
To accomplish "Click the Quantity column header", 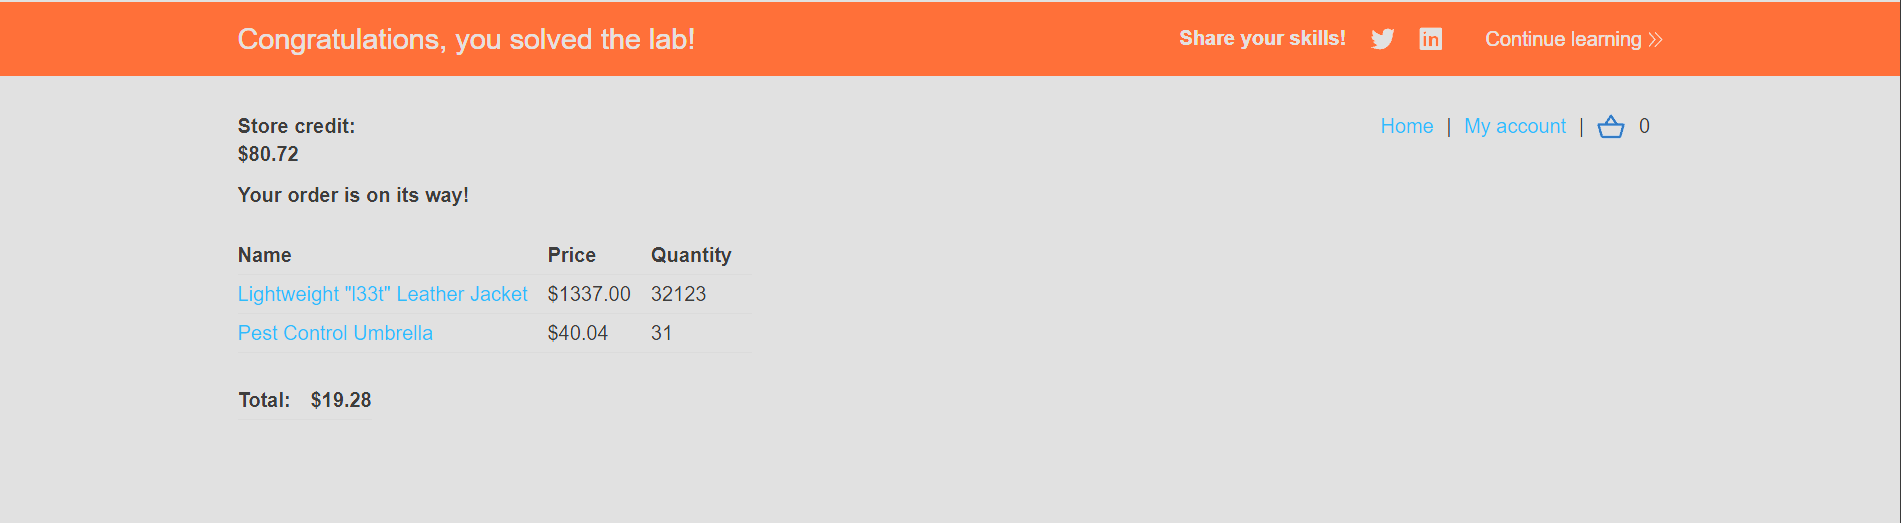I will [x=691, y=255].
